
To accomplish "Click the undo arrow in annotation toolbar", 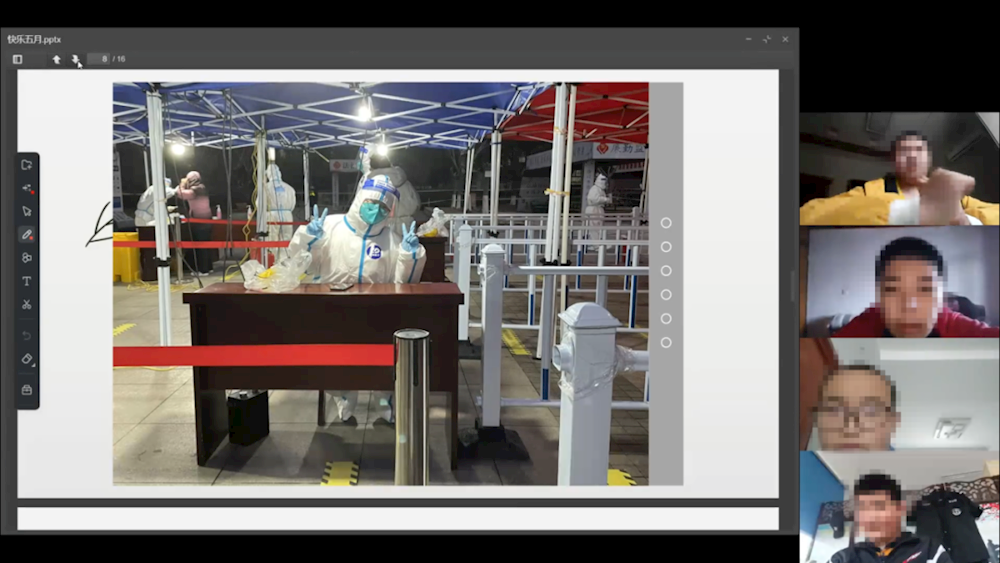I will click(x=27, y=335).
